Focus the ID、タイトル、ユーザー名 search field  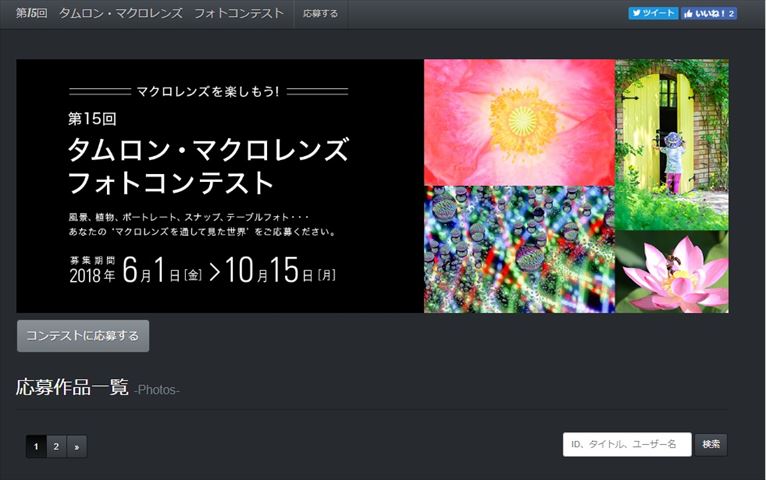627,444
